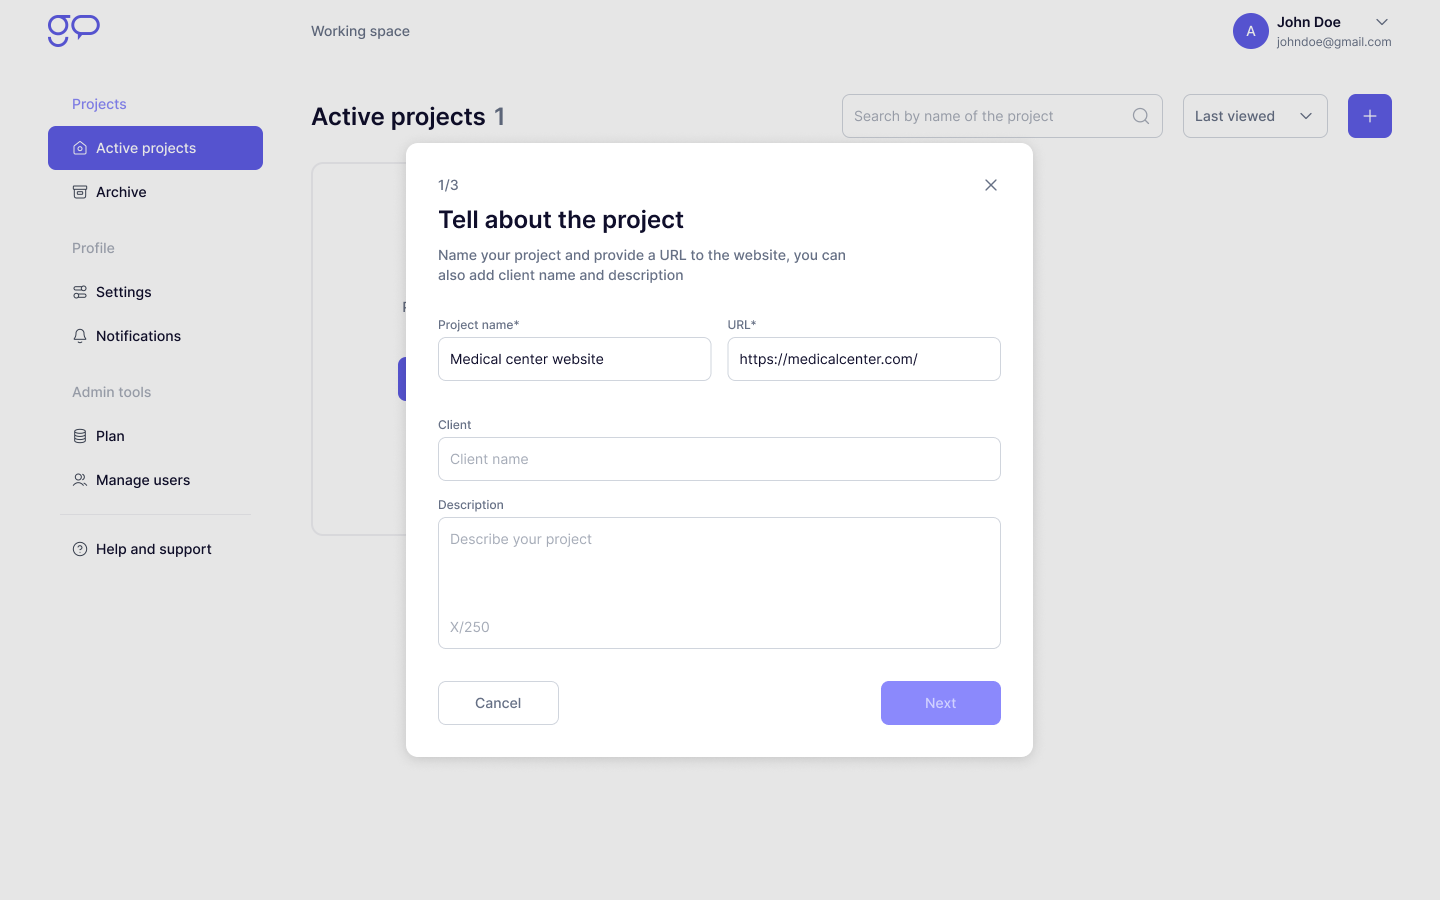Click the Help and support question icon
Viewport: 1440px width, 900px height.
pyautogui.click(x=80, y=549)
